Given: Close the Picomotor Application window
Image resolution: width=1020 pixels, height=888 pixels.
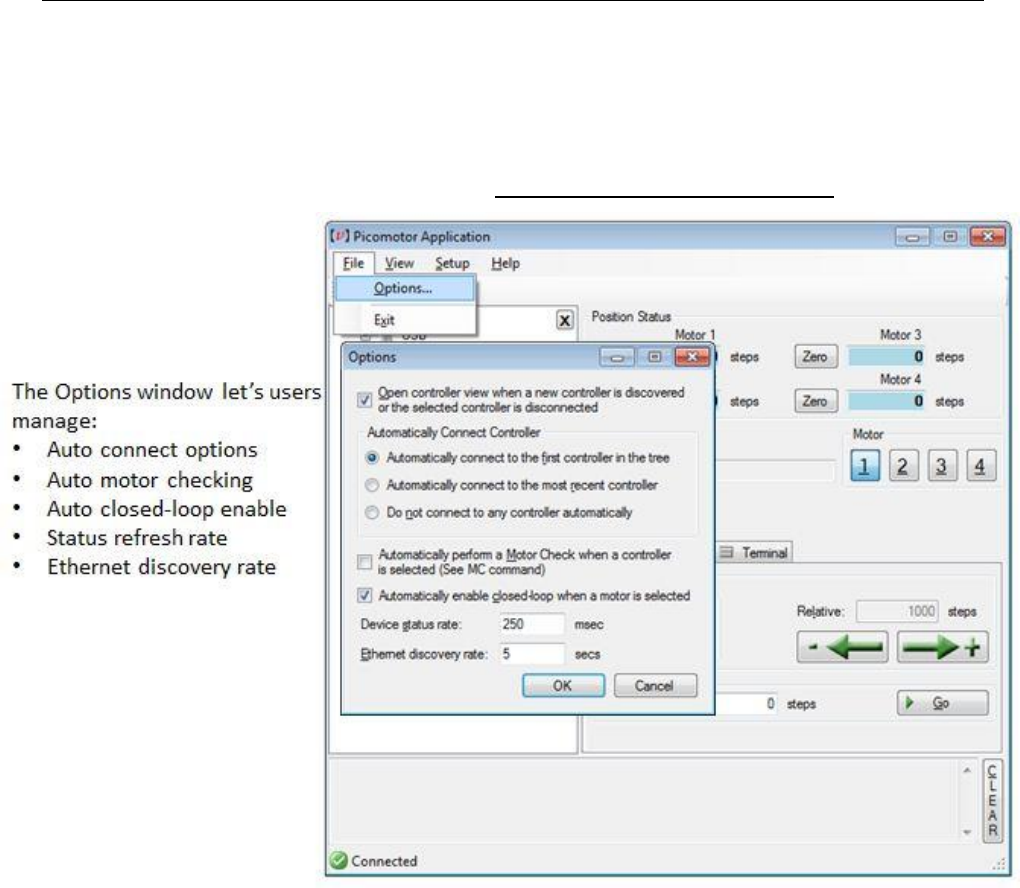Looking at the screenshot, I should click(987, 237).
